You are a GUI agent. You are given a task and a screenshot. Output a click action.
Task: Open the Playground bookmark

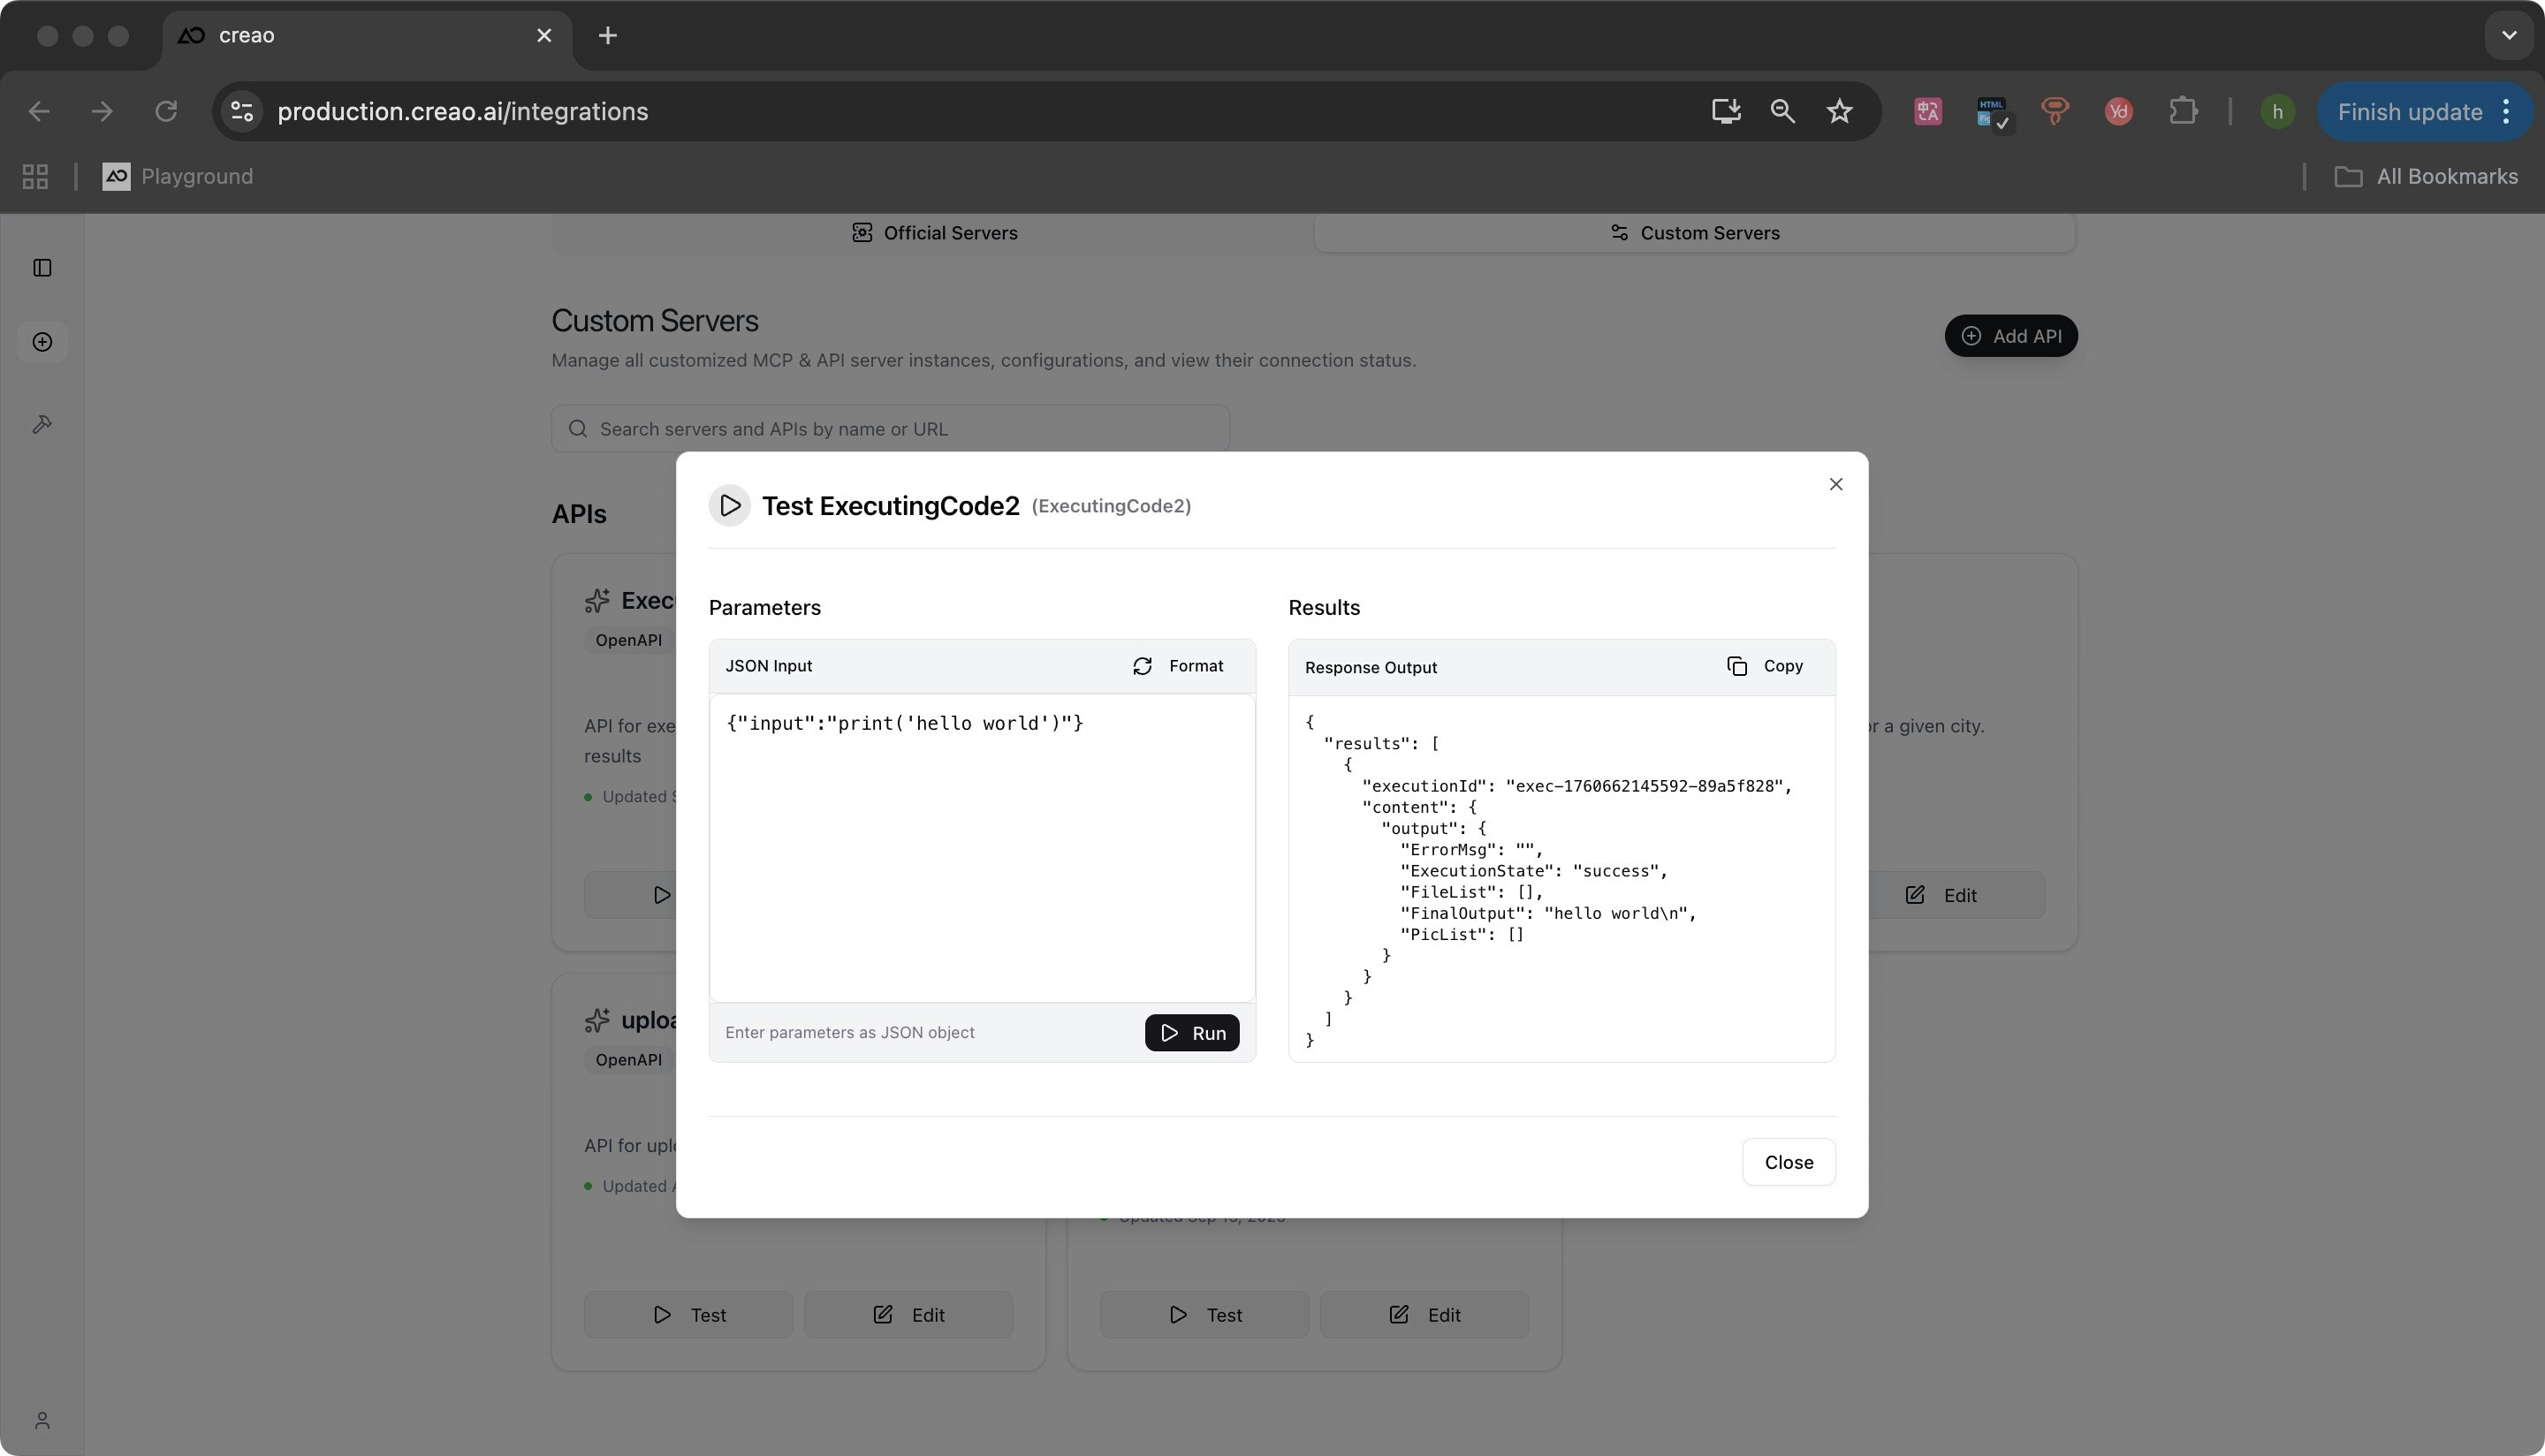[x=178, y=177]
